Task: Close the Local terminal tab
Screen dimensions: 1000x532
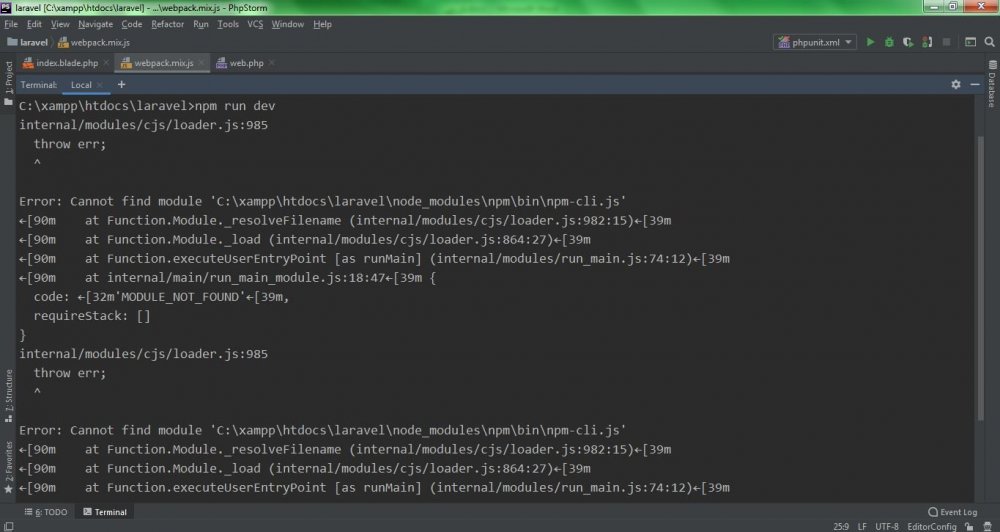Action: click(x=99, y=85)
